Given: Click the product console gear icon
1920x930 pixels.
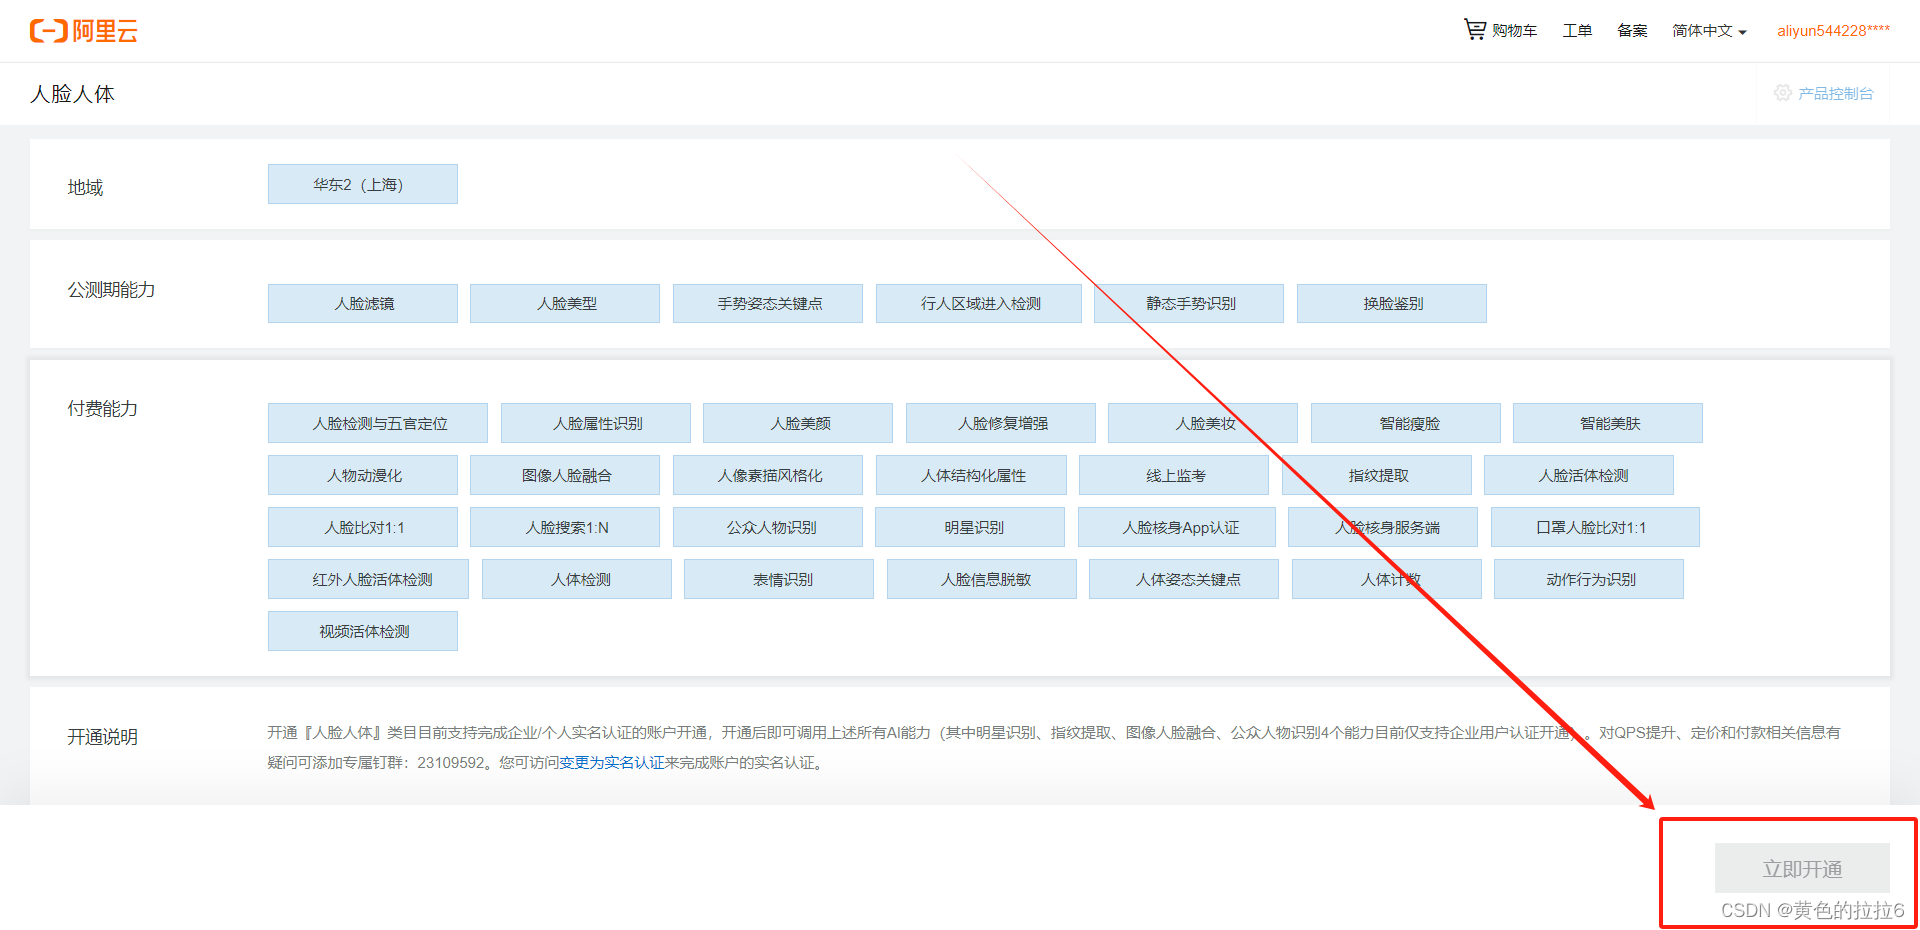Looking at the screenshot, I should [1783, 93].
